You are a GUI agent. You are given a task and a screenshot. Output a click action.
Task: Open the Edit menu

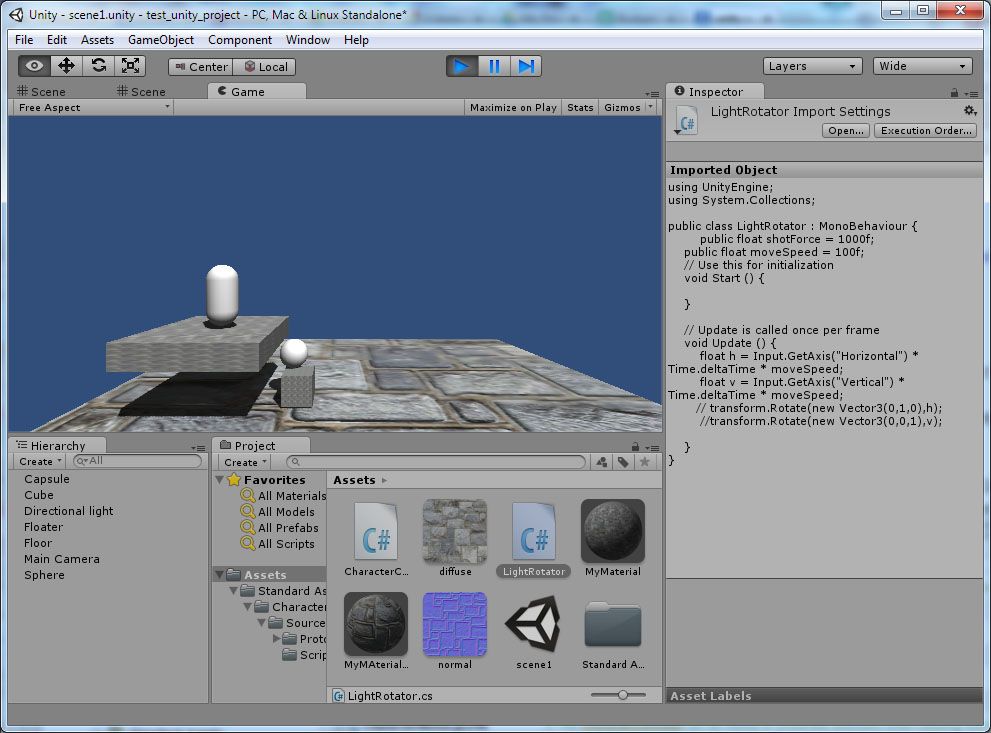pyautogui.click(x=57, y=40)
